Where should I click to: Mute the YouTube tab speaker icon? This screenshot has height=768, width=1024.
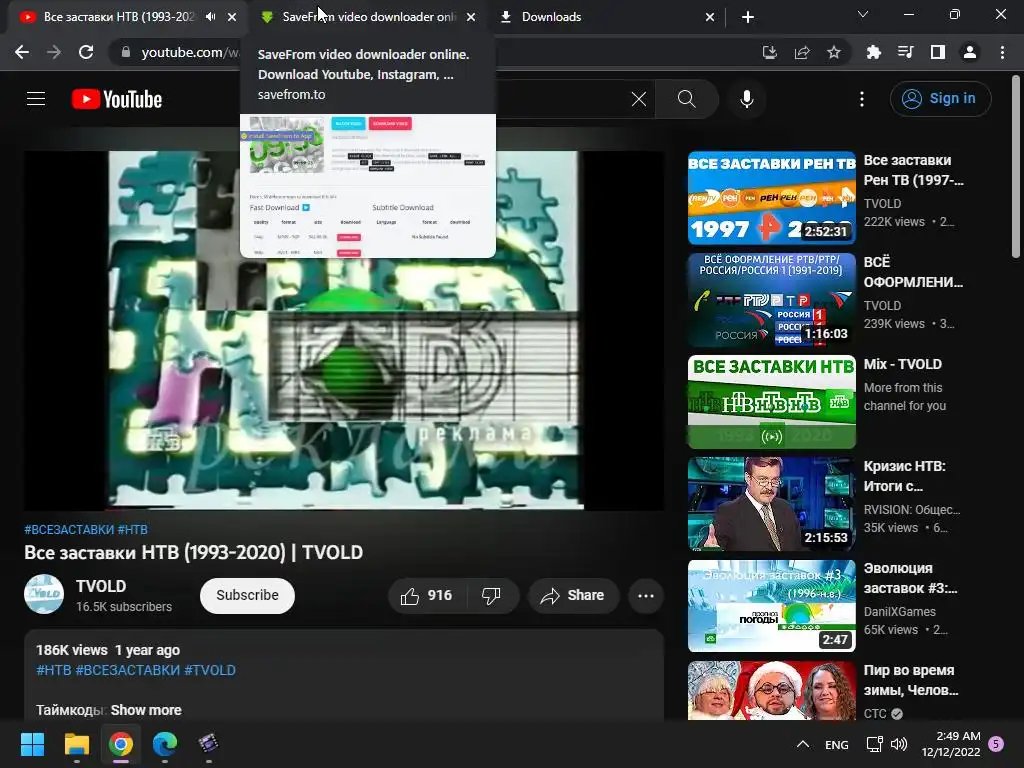point(210,17)
